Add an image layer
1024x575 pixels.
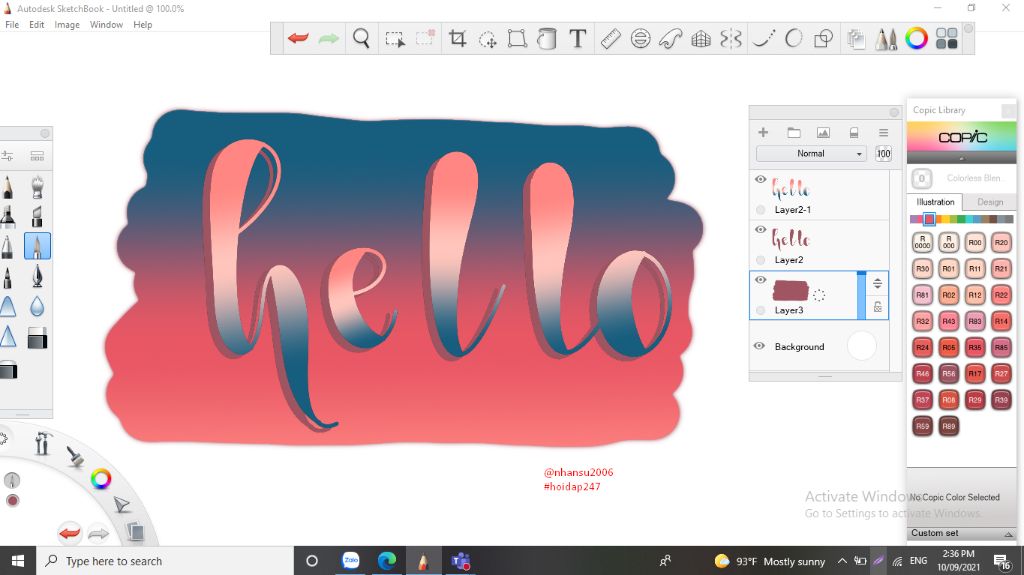point(823,133)
